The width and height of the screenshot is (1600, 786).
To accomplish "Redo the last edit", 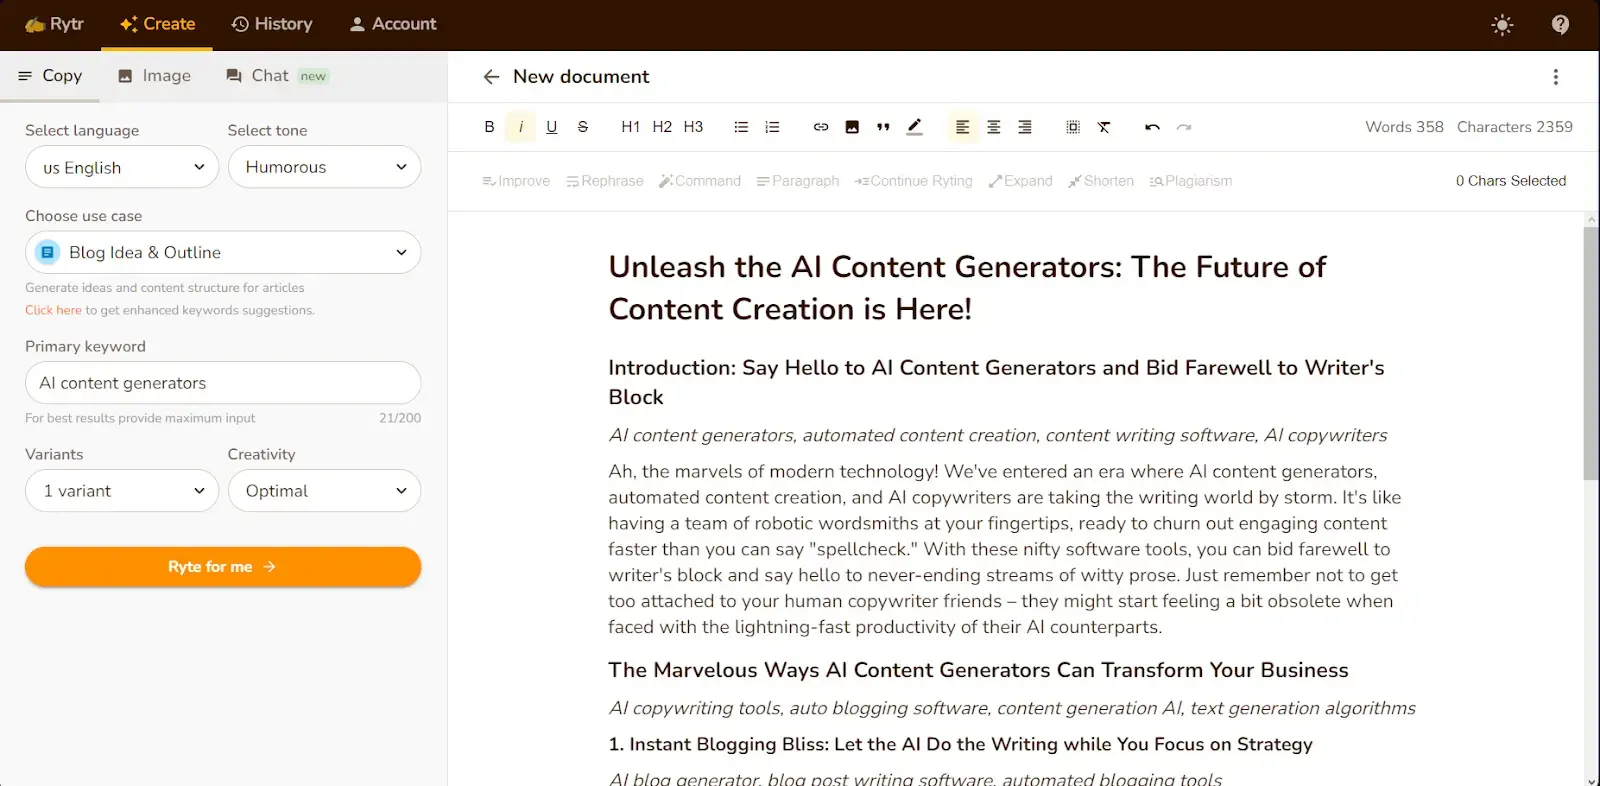I will (1184, 127).
